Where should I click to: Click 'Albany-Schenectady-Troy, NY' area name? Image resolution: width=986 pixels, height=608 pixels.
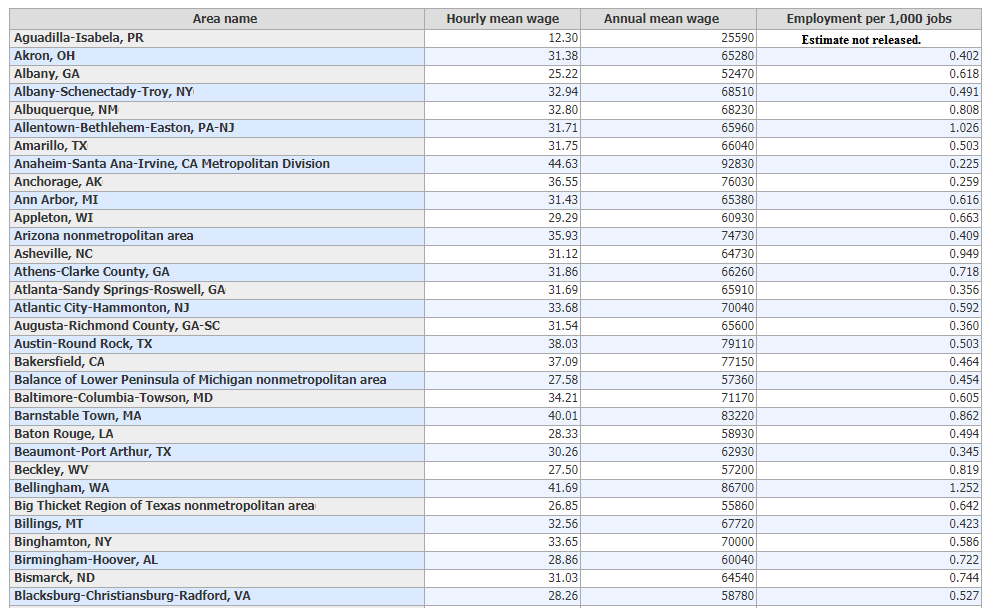tap(103, 92)
